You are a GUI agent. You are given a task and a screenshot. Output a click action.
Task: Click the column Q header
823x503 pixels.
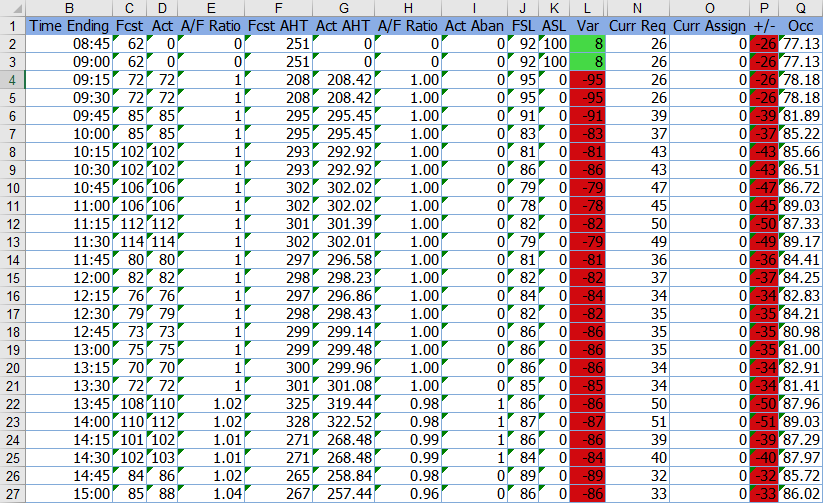click(x=799, y=7)
